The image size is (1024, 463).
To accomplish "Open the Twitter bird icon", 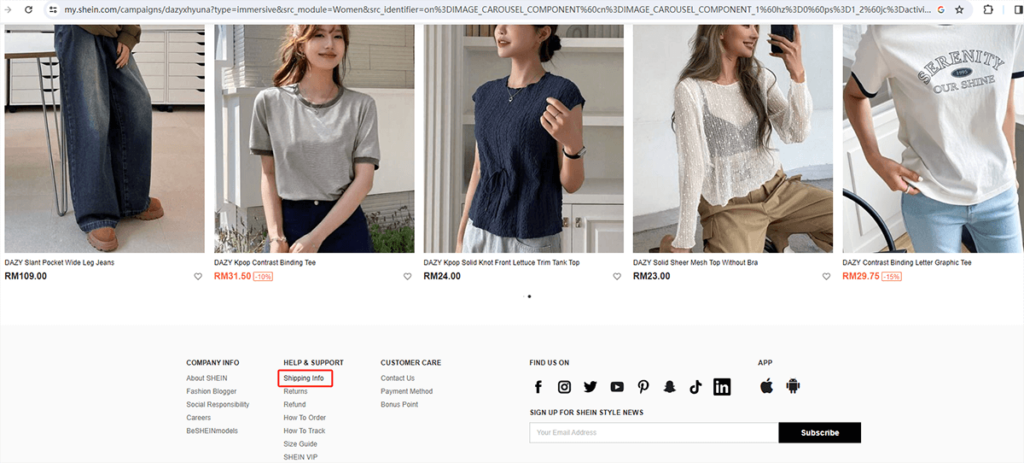I will click(x=590, y=387).
